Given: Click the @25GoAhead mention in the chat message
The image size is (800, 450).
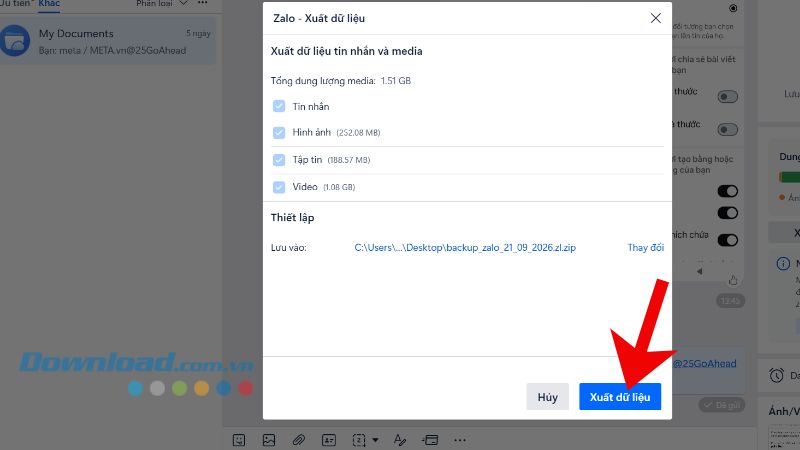Looking at the screenshot, I should tap(705, 364).
